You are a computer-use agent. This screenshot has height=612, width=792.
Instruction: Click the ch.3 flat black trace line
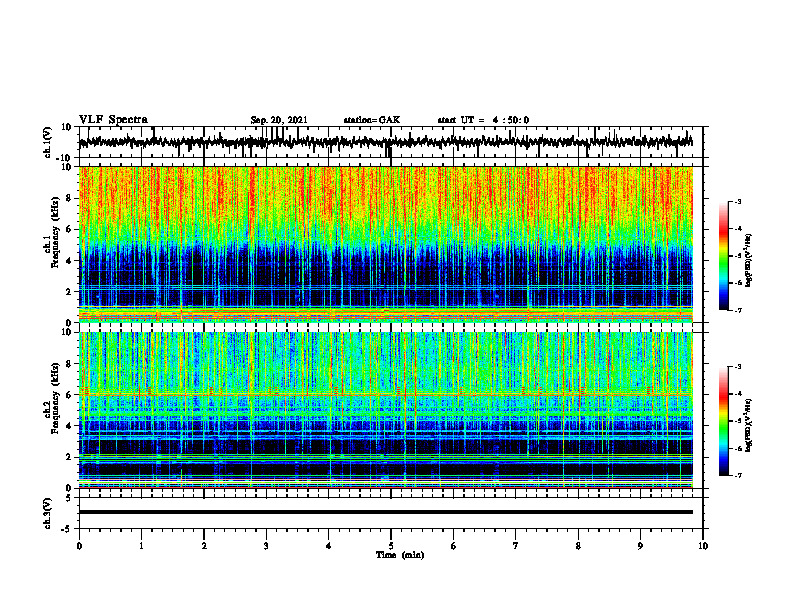point(385,512)
